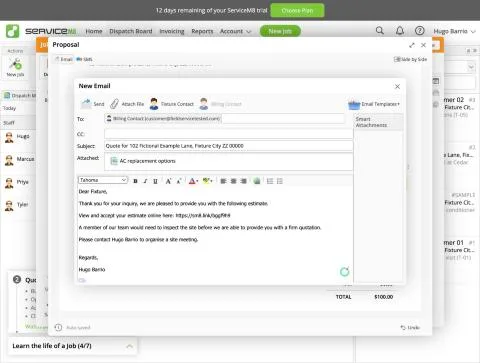Viewport: 480px width, 363px height.
Task: Increase font size in email editor
Action: [168, 181]
